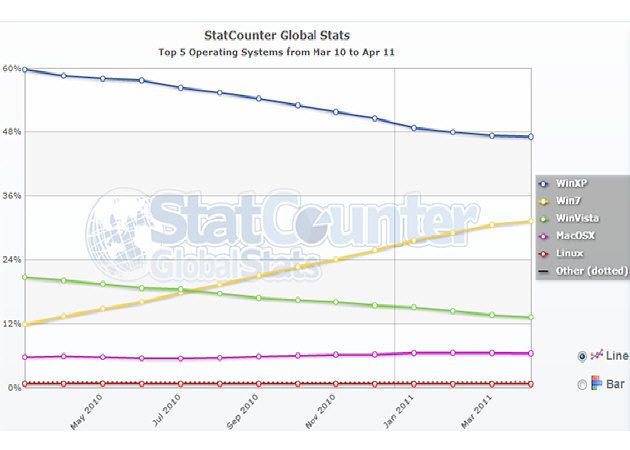Toggle the Win7 legend label

pyautogui.click(x=567, y=200)
